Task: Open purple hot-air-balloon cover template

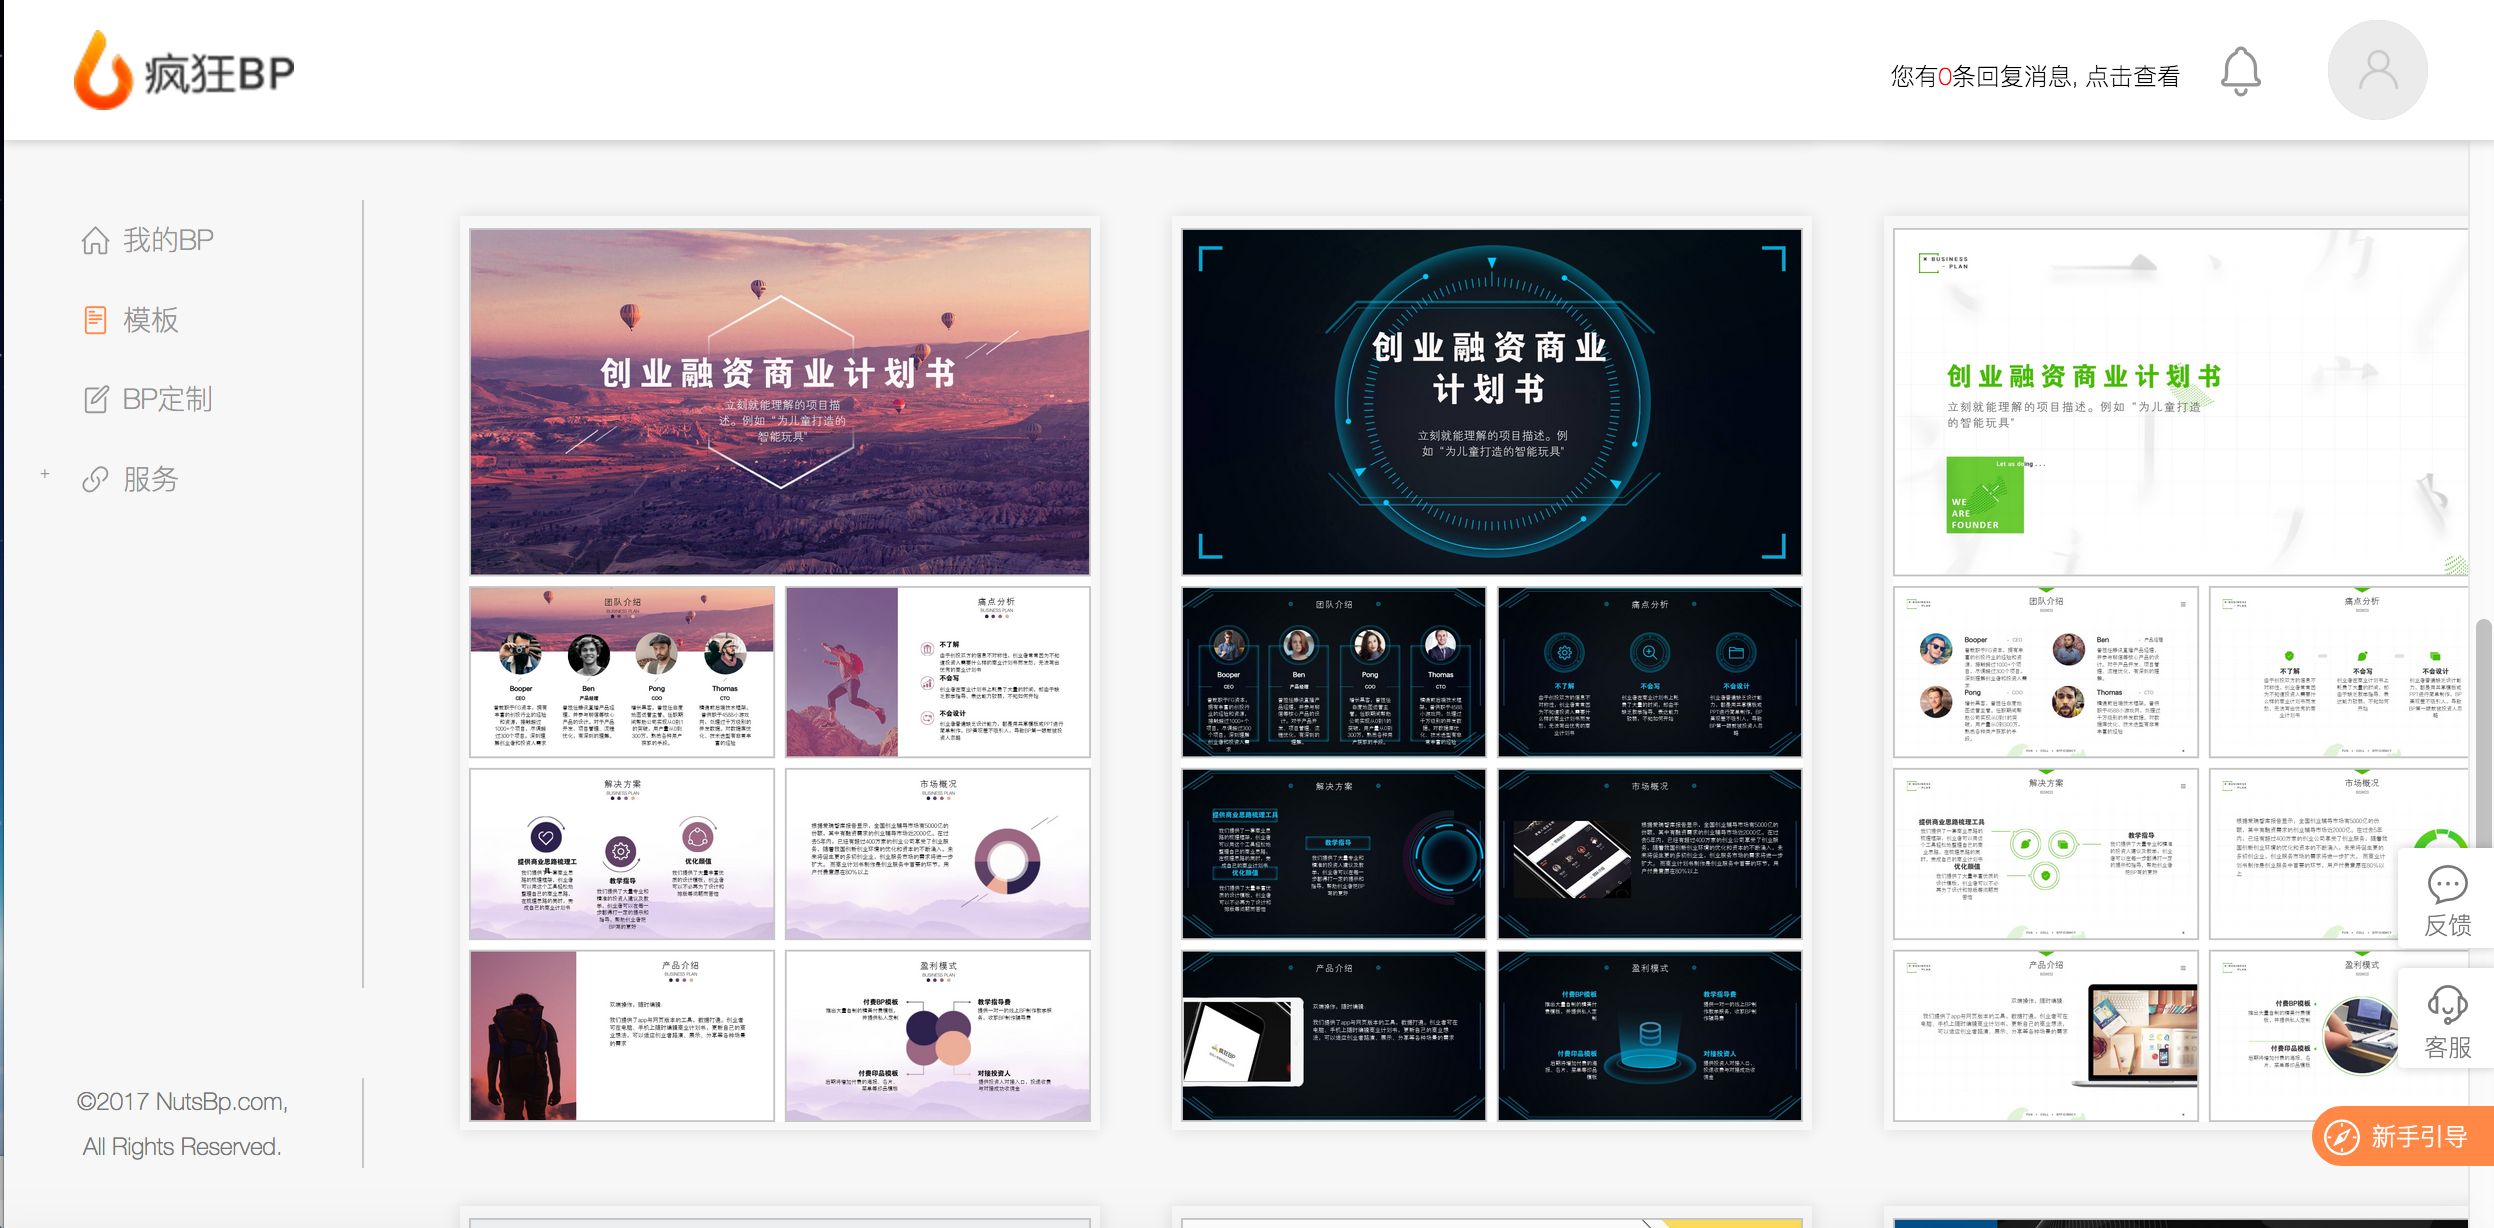Action: 780,401
